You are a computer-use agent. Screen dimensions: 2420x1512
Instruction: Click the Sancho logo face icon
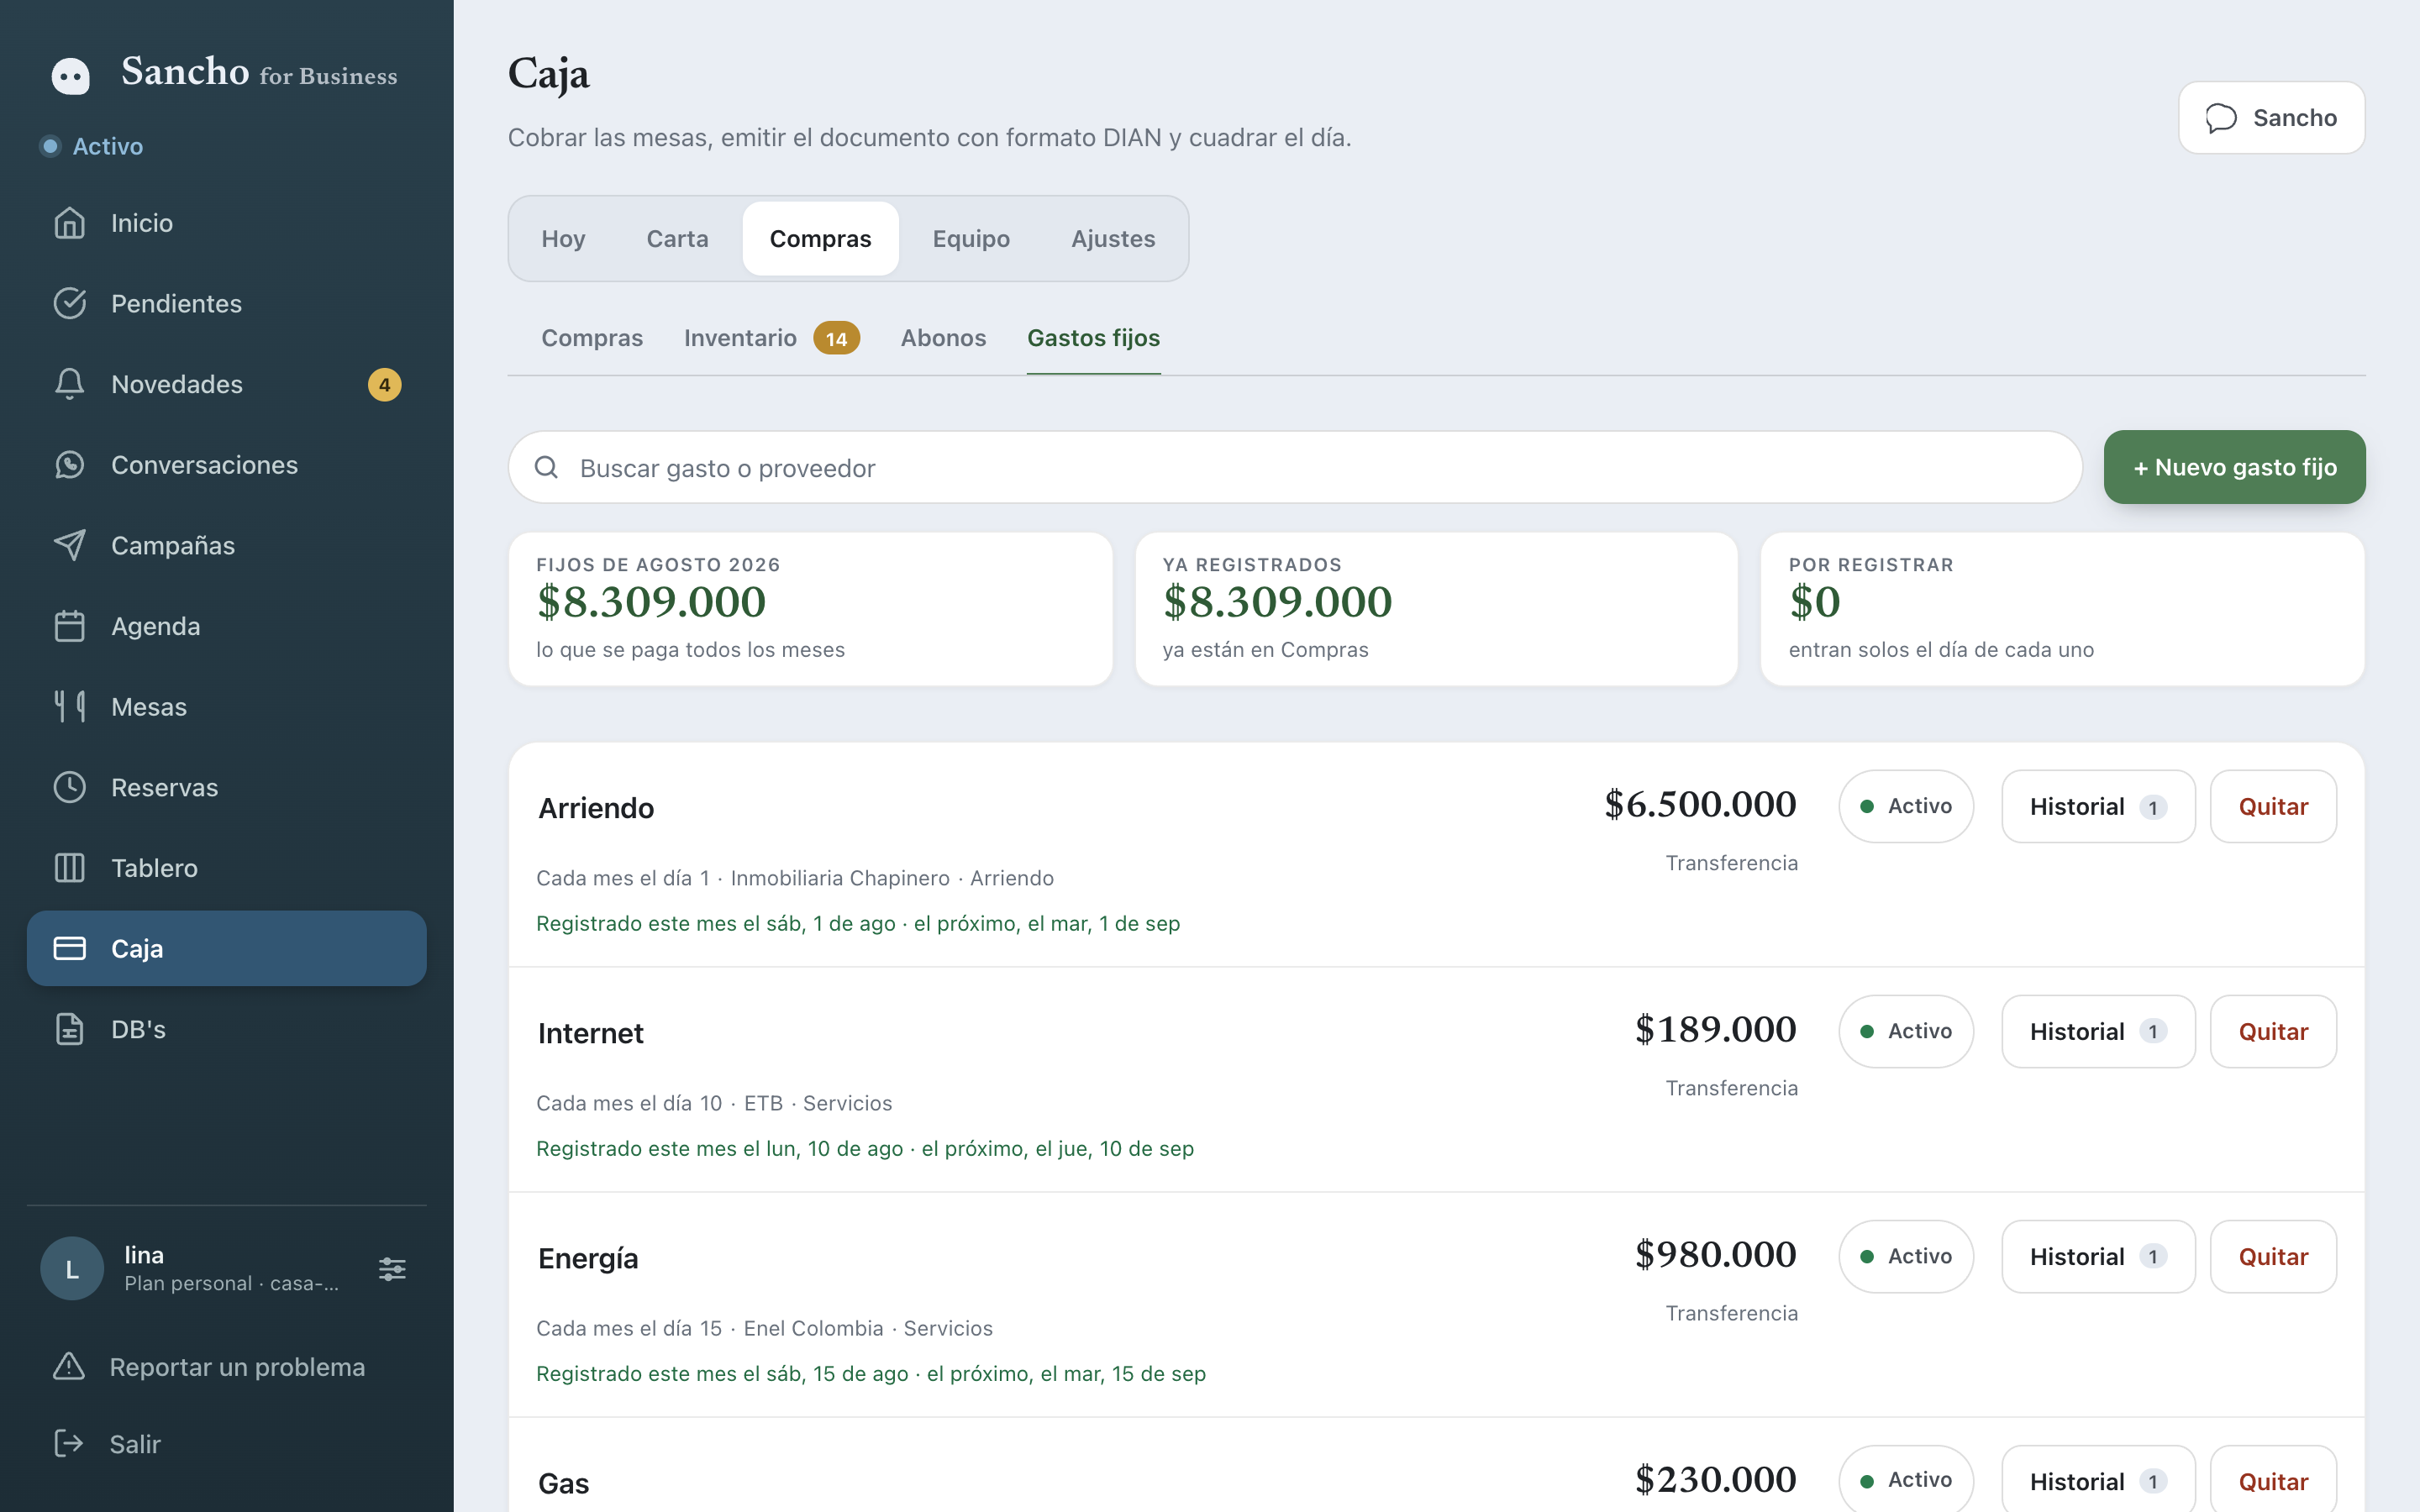pos(70,76)
